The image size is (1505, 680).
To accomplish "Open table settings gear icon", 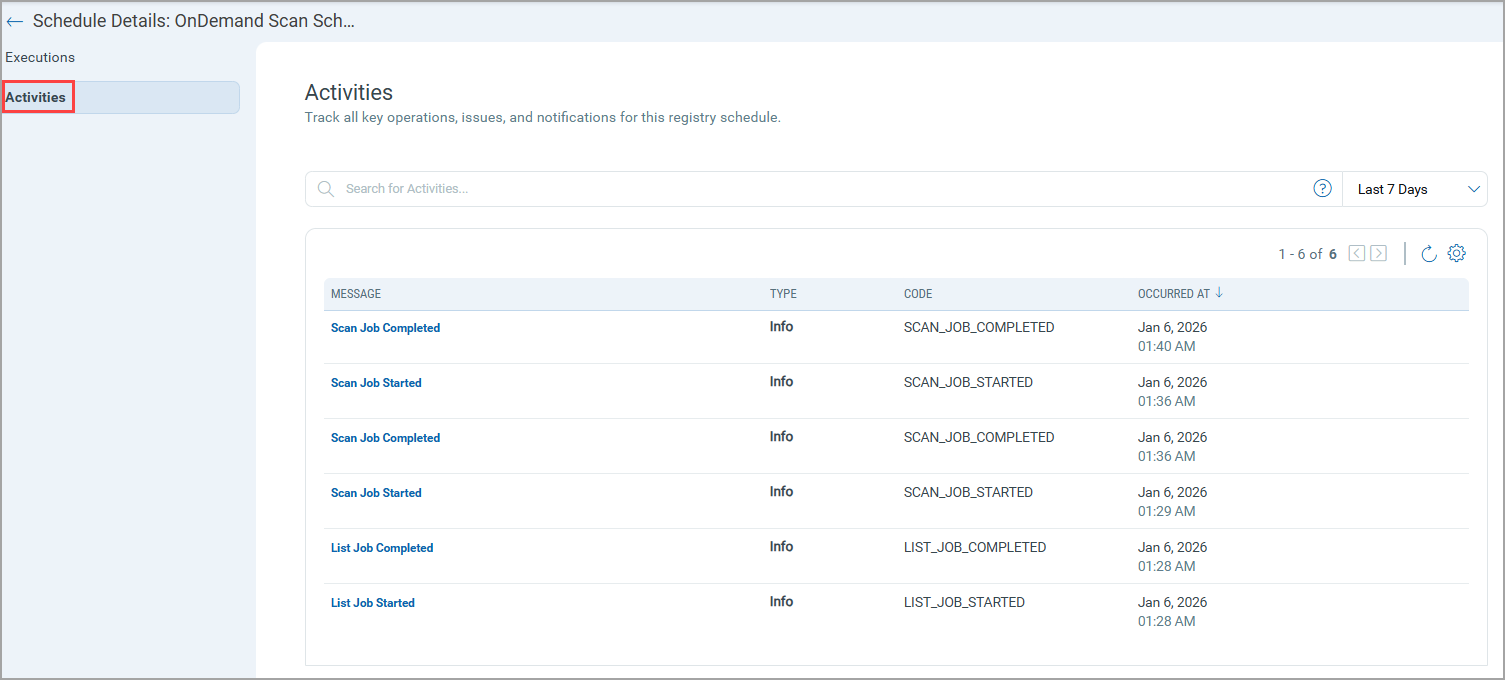I will point(1456,254).
